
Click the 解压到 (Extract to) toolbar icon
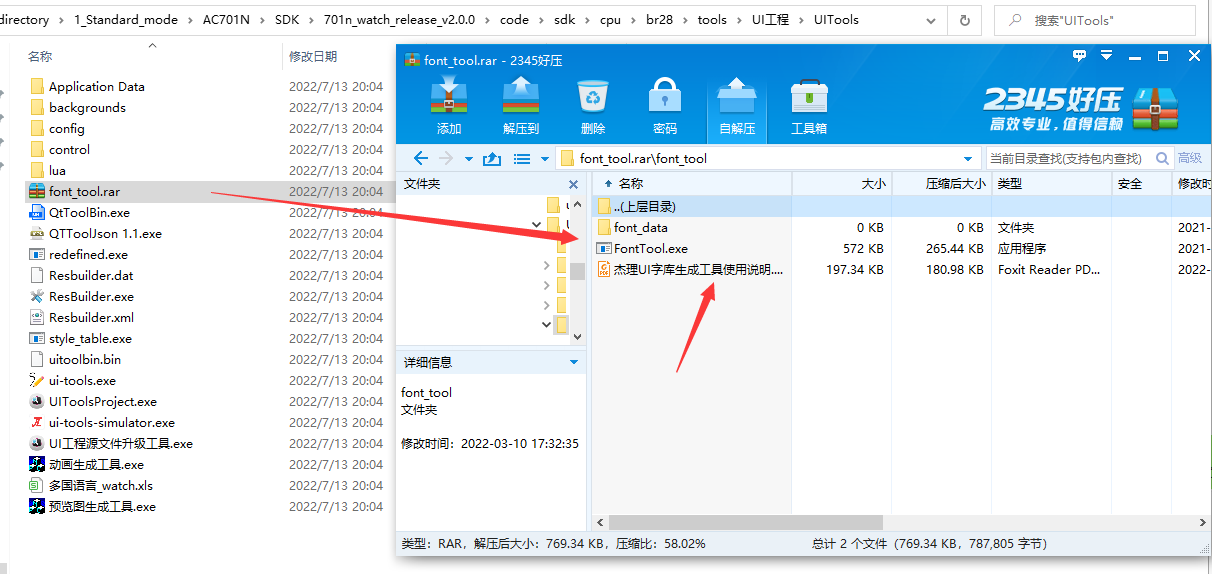pyautogui.click(x=521, y=96)
